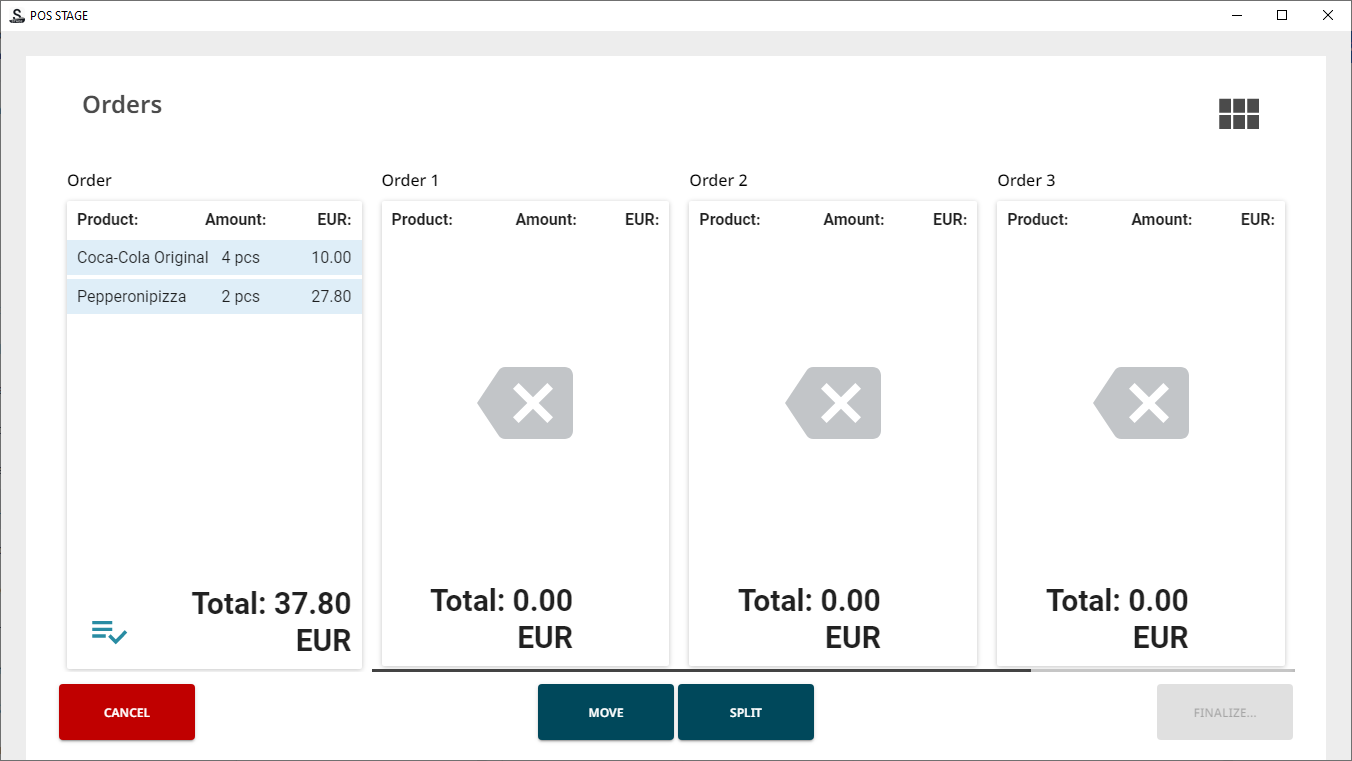Click the delete icon in Order 1
The width and height of the screenshot is (1352, 761).
pyautogui.click(x=526, y=403)
